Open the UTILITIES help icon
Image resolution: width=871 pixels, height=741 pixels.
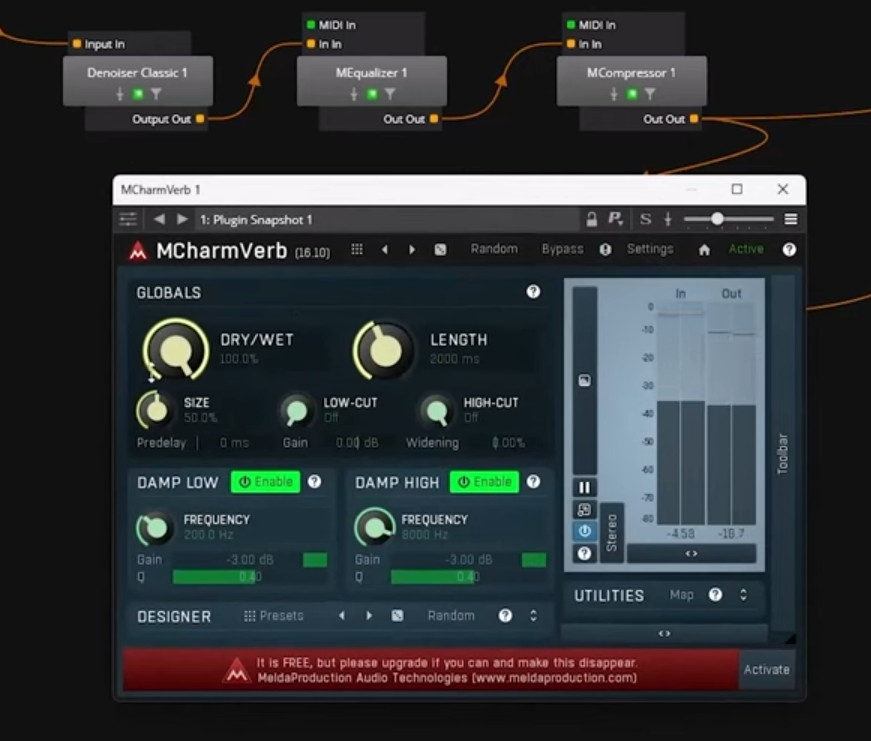715,595
